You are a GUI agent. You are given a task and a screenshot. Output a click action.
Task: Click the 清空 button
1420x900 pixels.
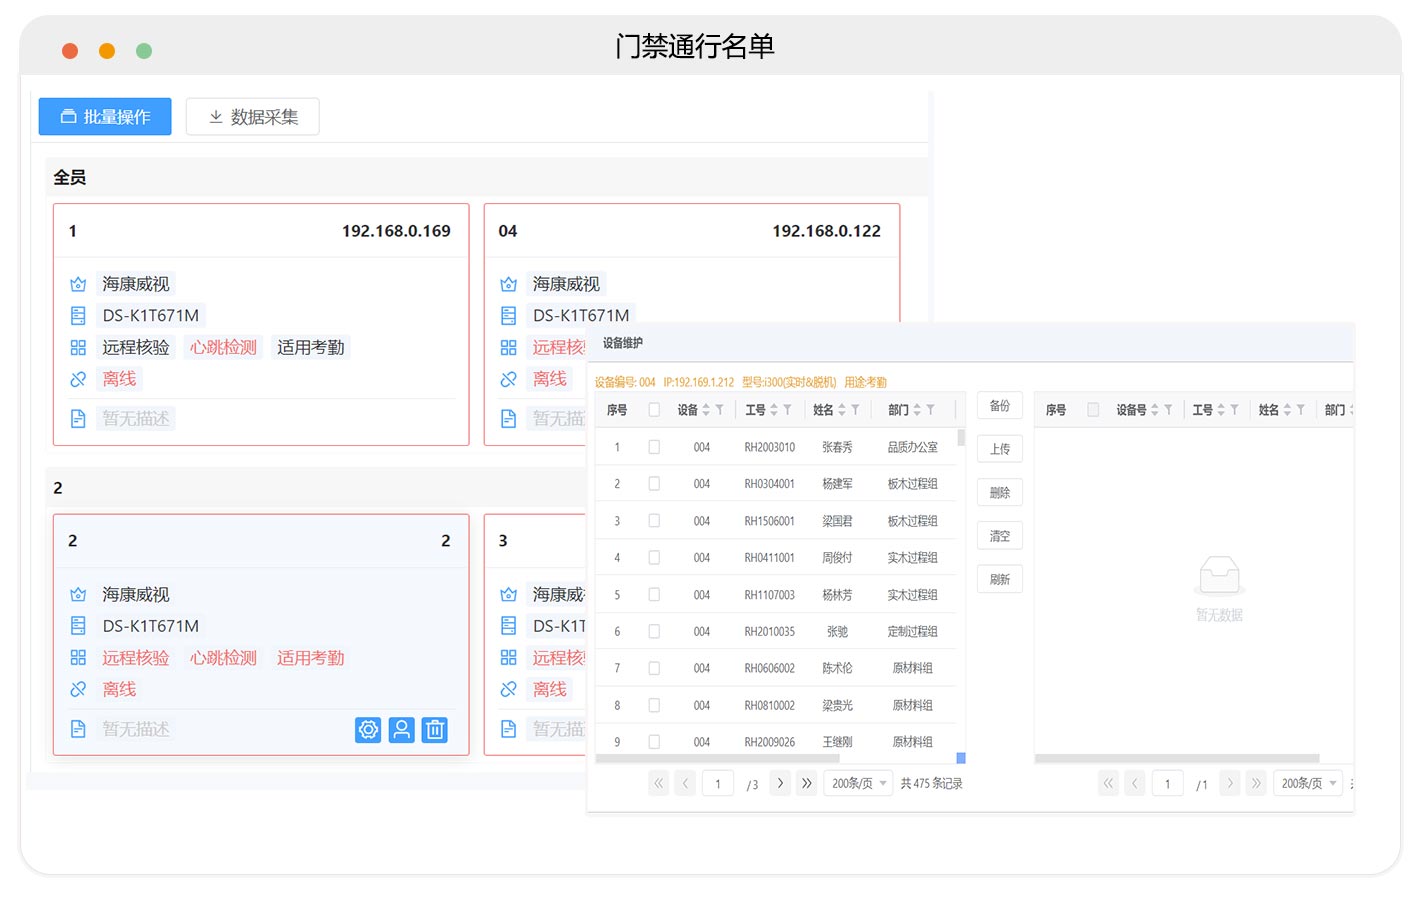[1000, 536]
